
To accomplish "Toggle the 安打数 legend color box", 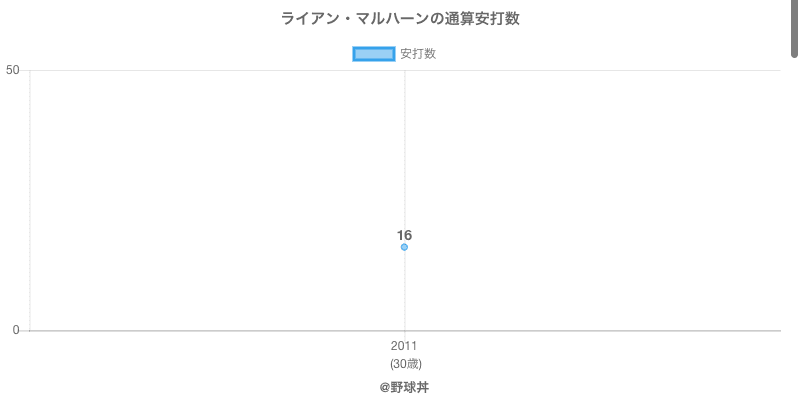I will coord(374,54).
